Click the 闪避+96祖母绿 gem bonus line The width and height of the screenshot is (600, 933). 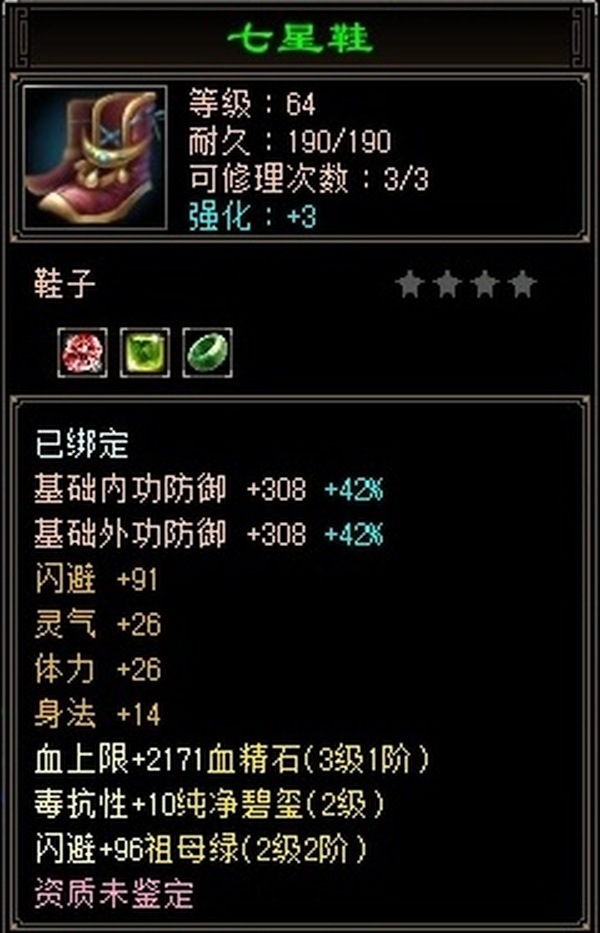coord(201,849)
